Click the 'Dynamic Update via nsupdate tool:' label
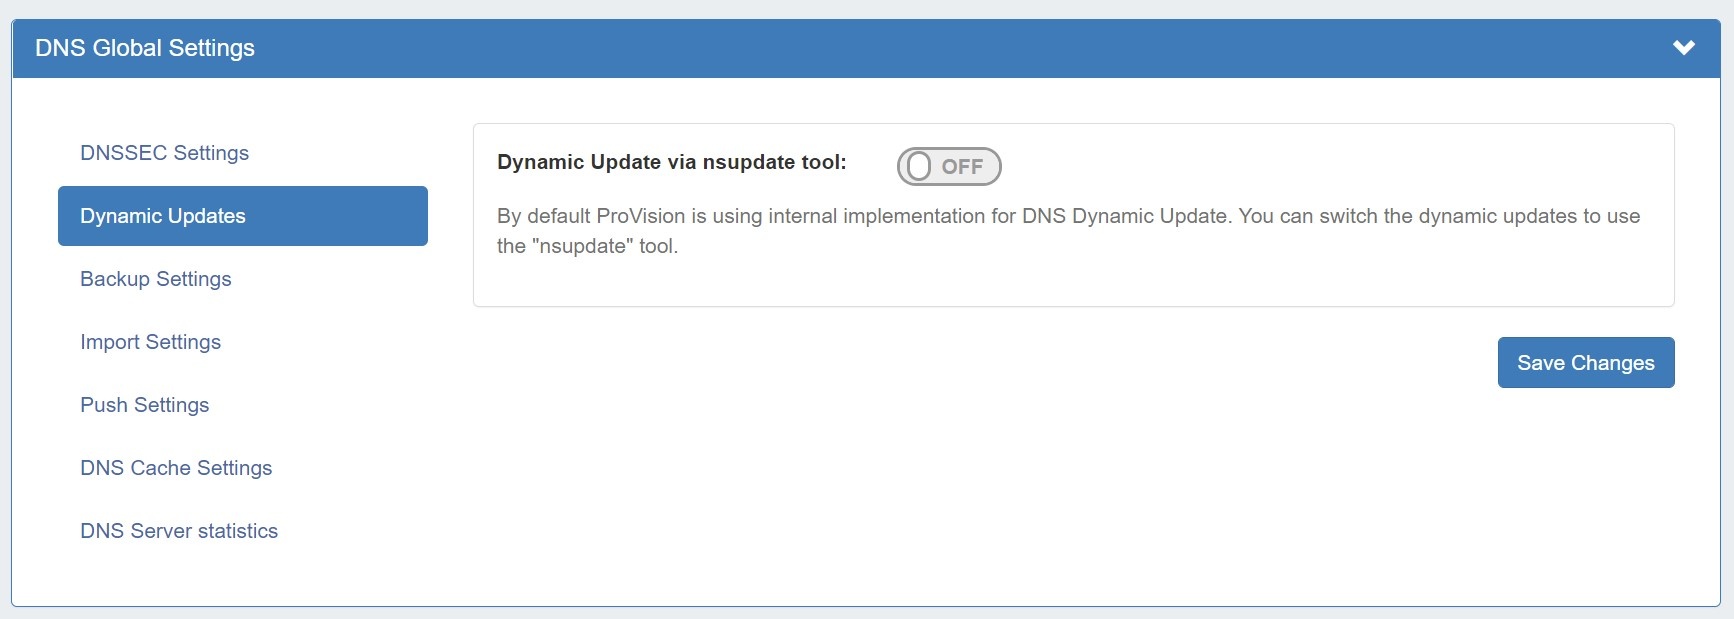 point(671,162)
